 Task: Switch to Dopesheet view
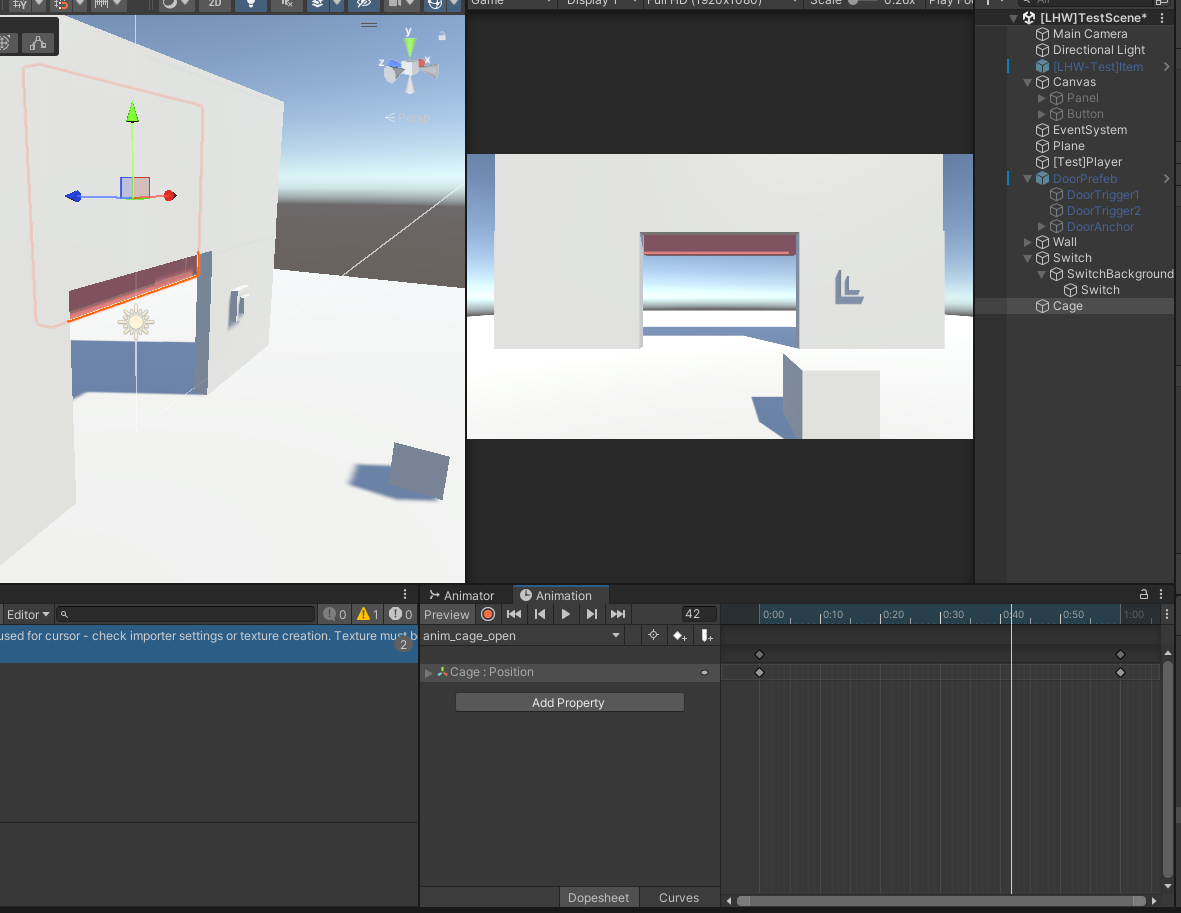pyautogui.click(x=598, y=897)
